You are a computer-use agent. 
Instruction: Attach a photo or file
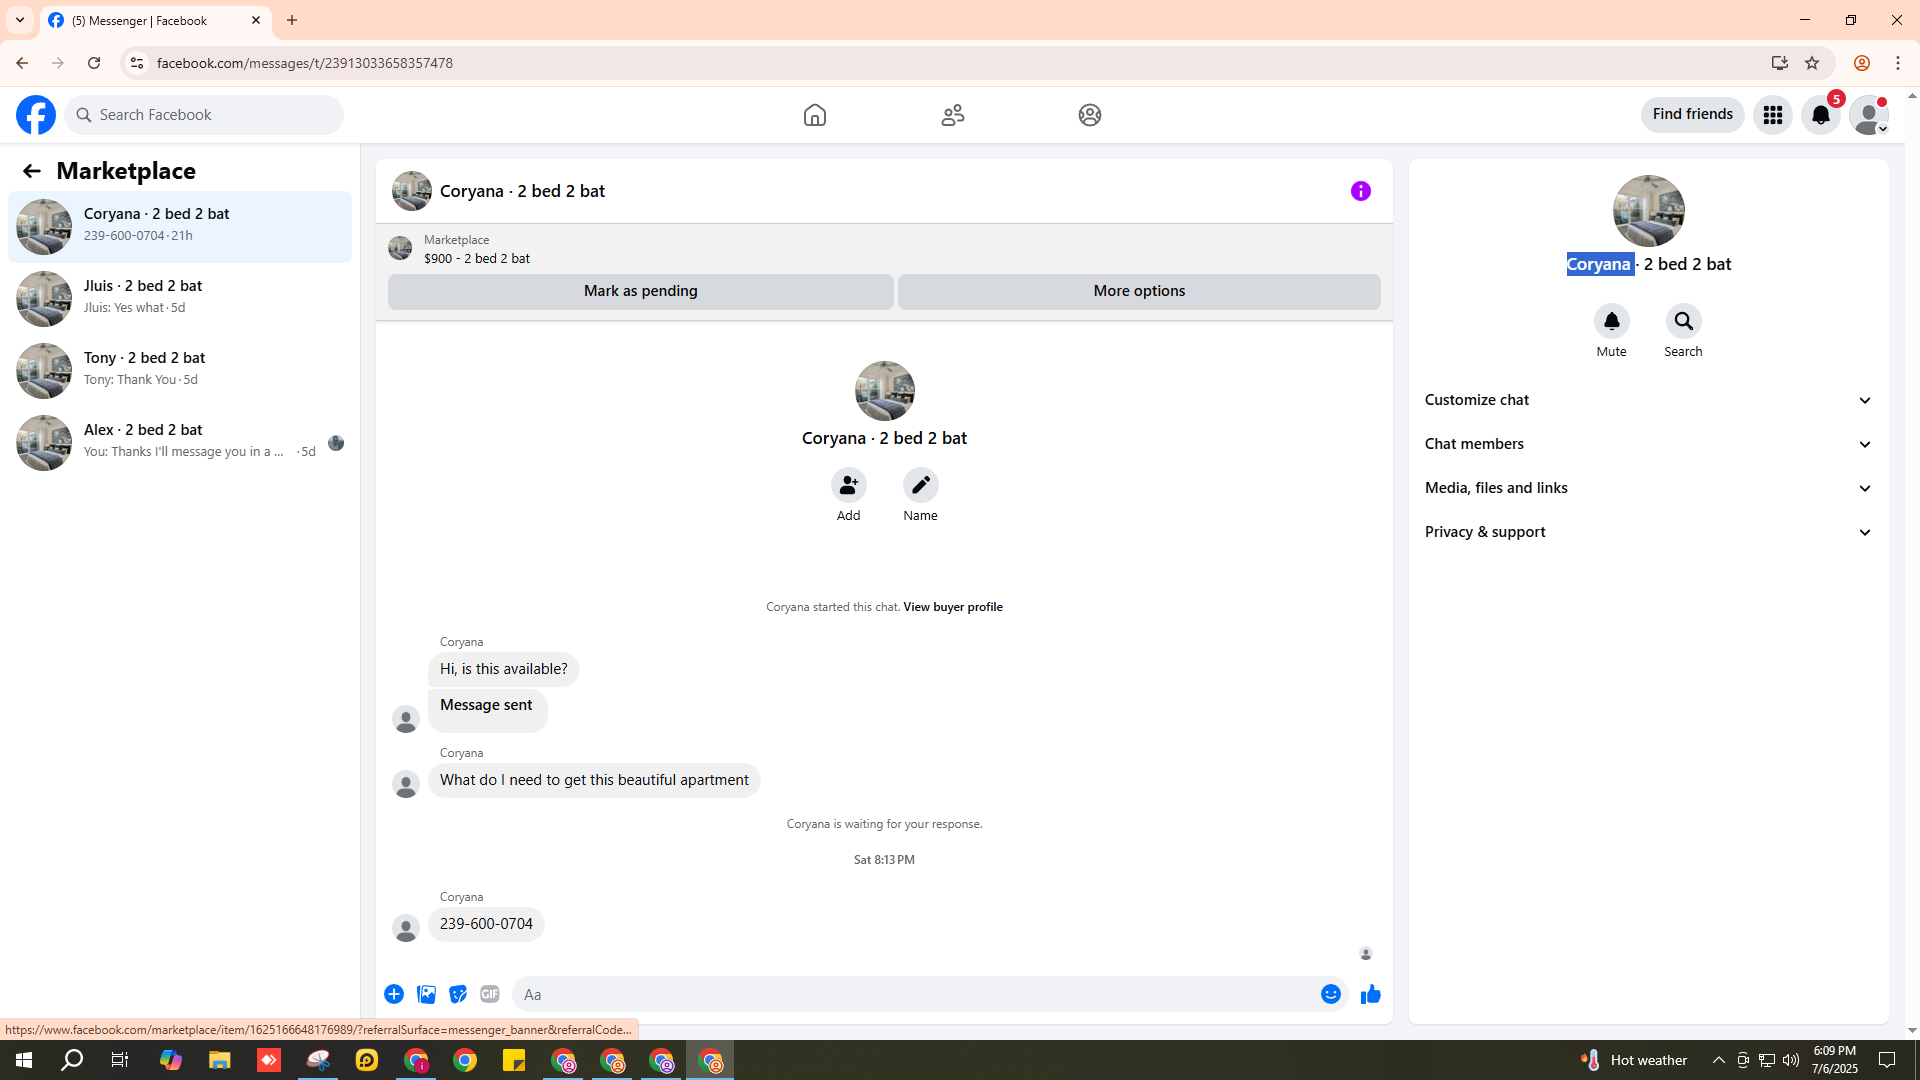[x=426, y=994]
